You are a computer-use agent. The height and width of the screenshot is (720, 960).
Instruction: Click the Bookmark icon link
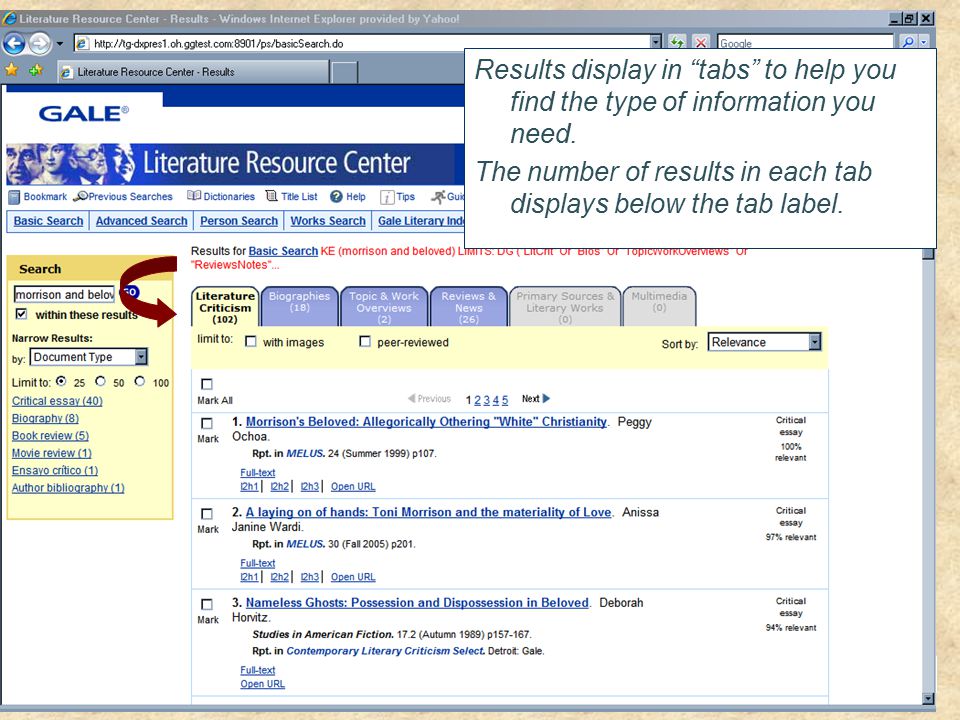pos(38,197)
